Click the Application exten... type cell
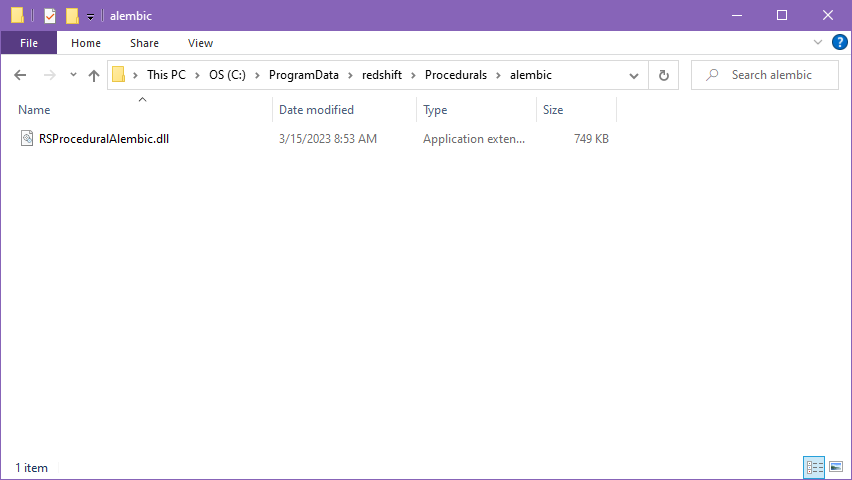Viewport: 852px width, 480px height. (x=474, y=139)
